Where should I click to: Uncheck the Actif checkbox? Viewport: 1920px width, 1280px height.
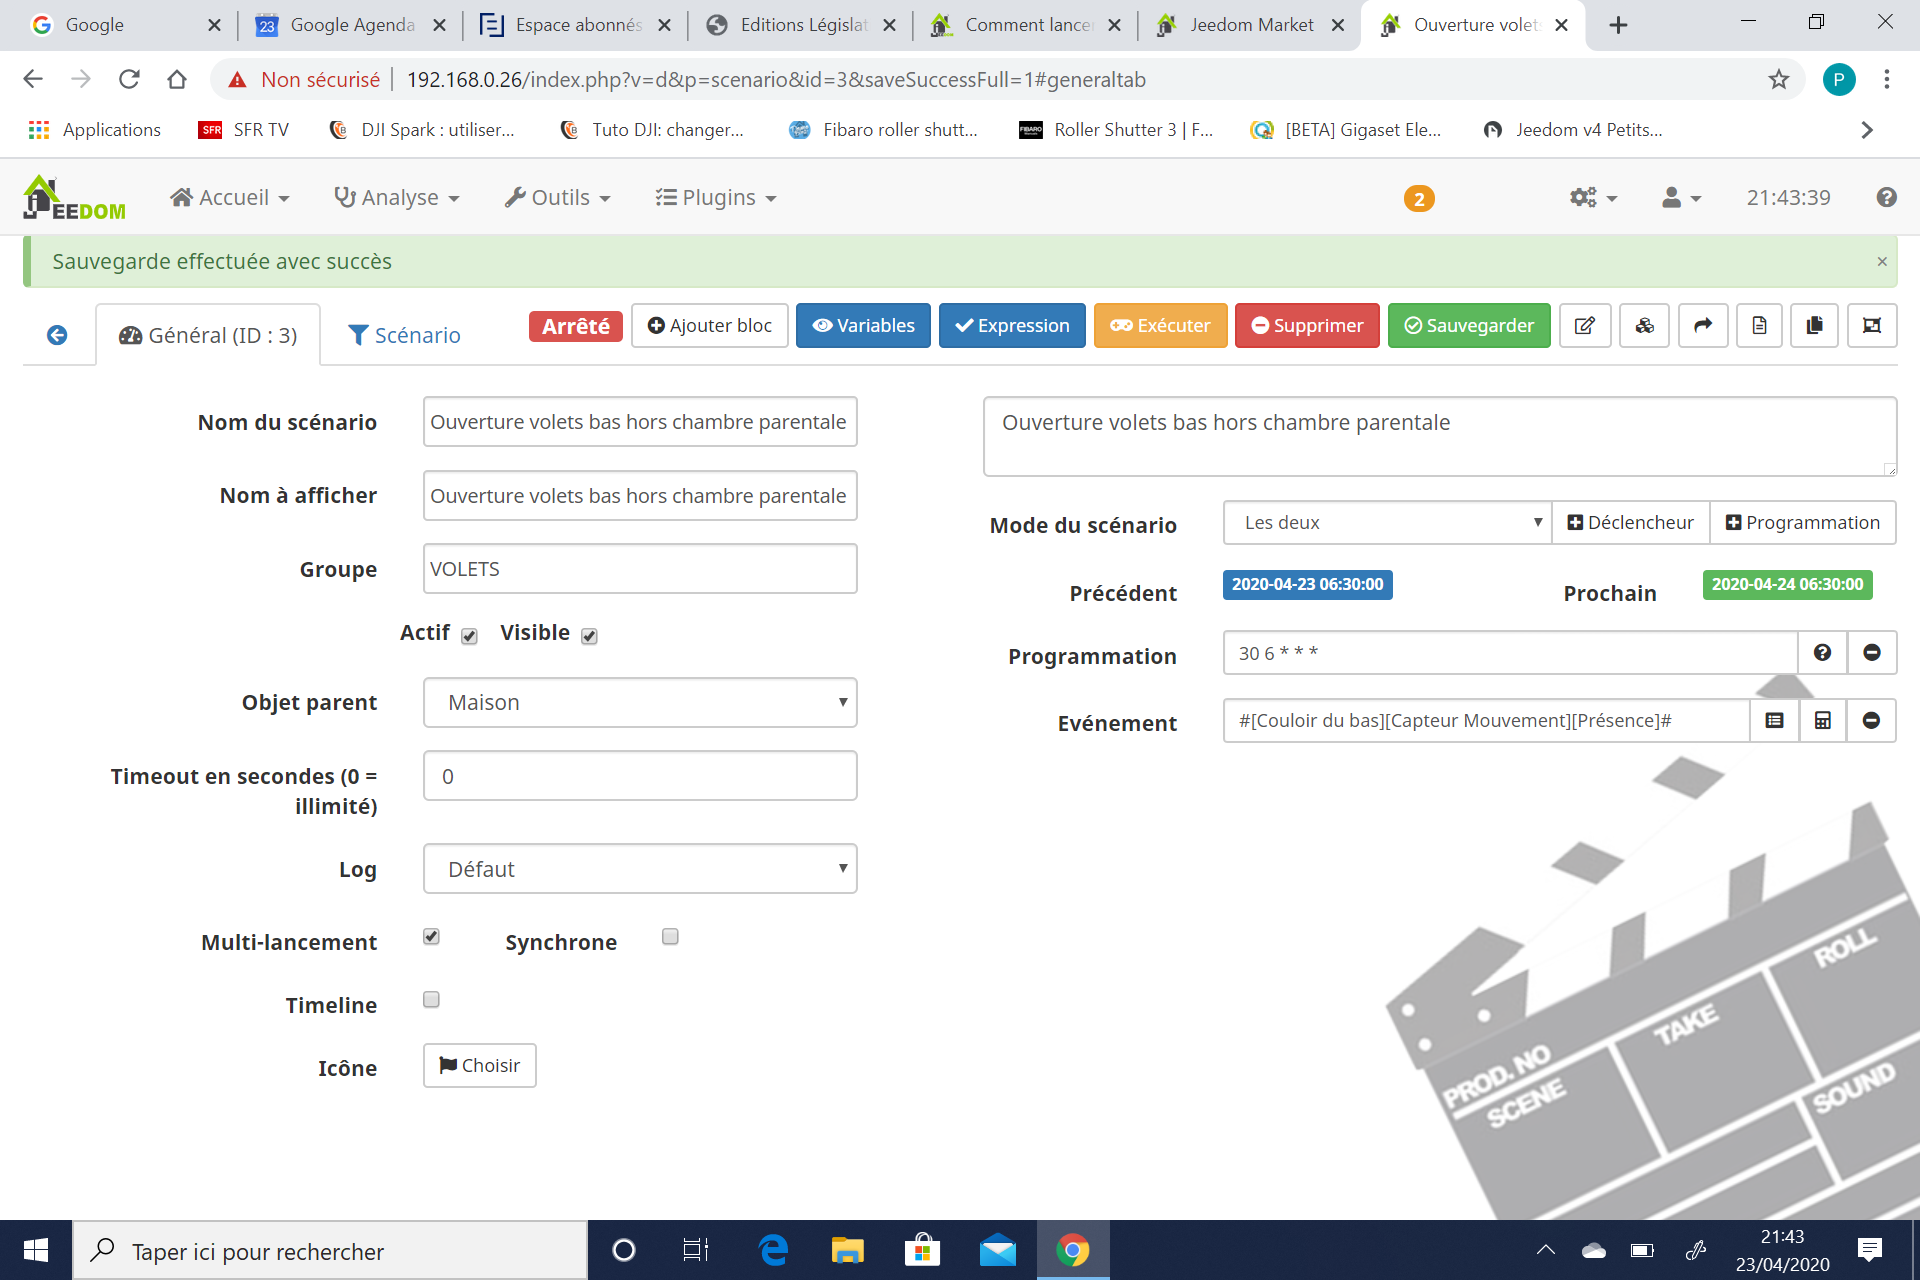[x=469, y=636]
